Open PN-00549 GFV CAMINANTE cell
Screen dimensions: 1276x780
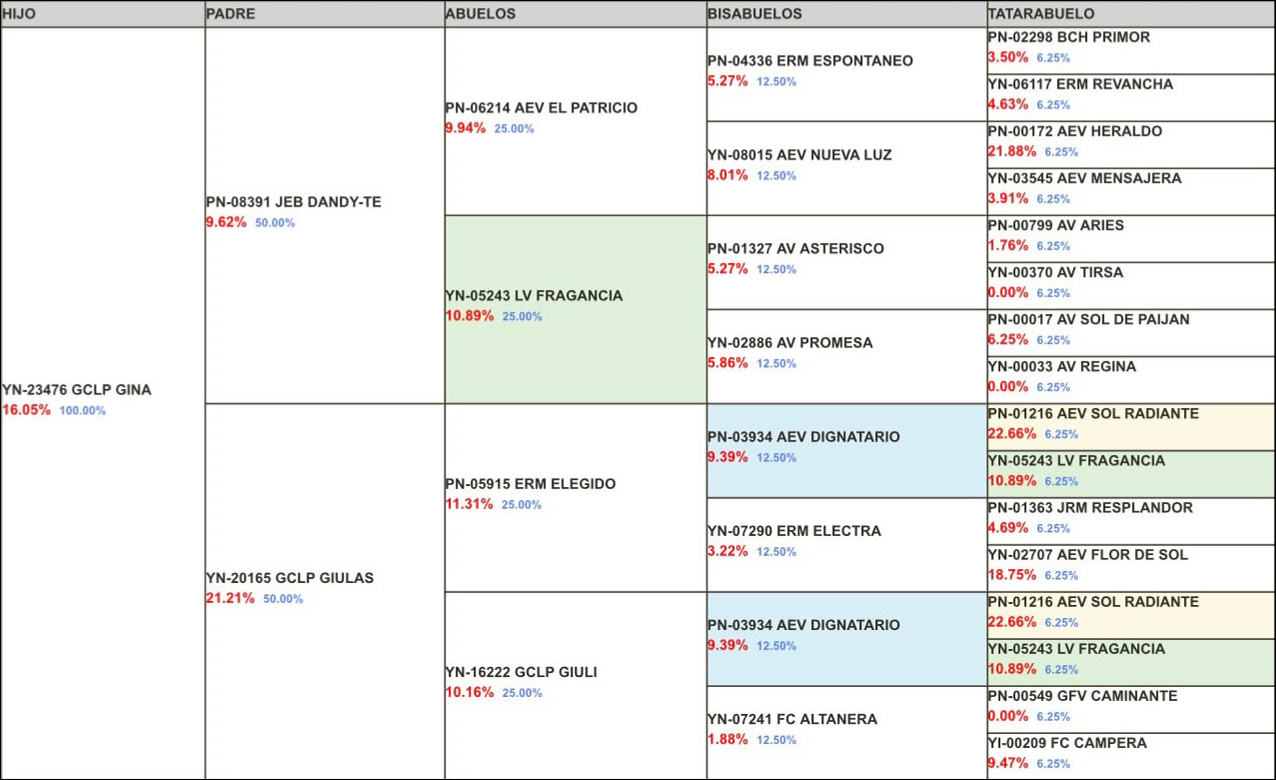[1131, 709]
